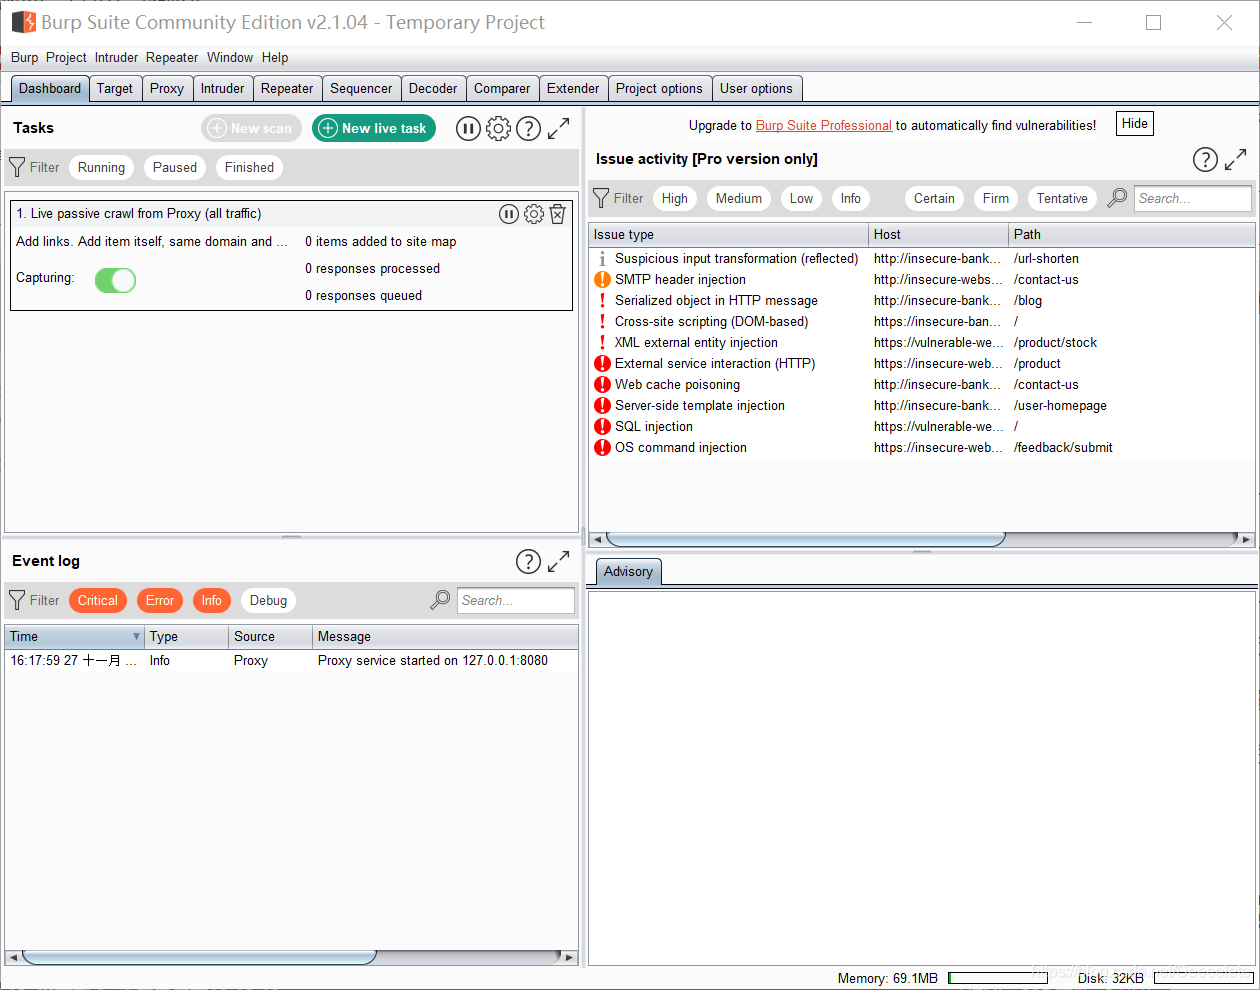Click the Memory usage bar

click(997, 978)
